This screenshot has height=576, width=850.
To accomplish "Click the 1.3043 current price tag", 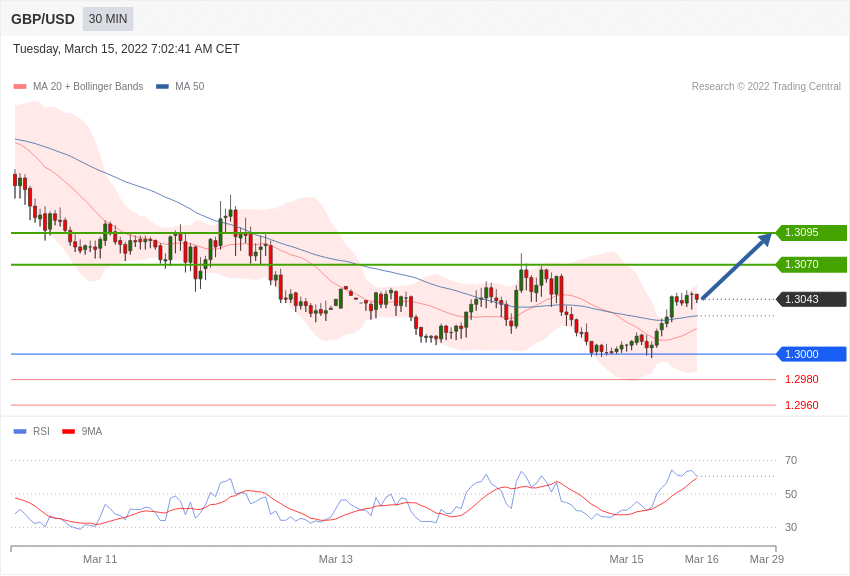I will click(x=811, y=299).
